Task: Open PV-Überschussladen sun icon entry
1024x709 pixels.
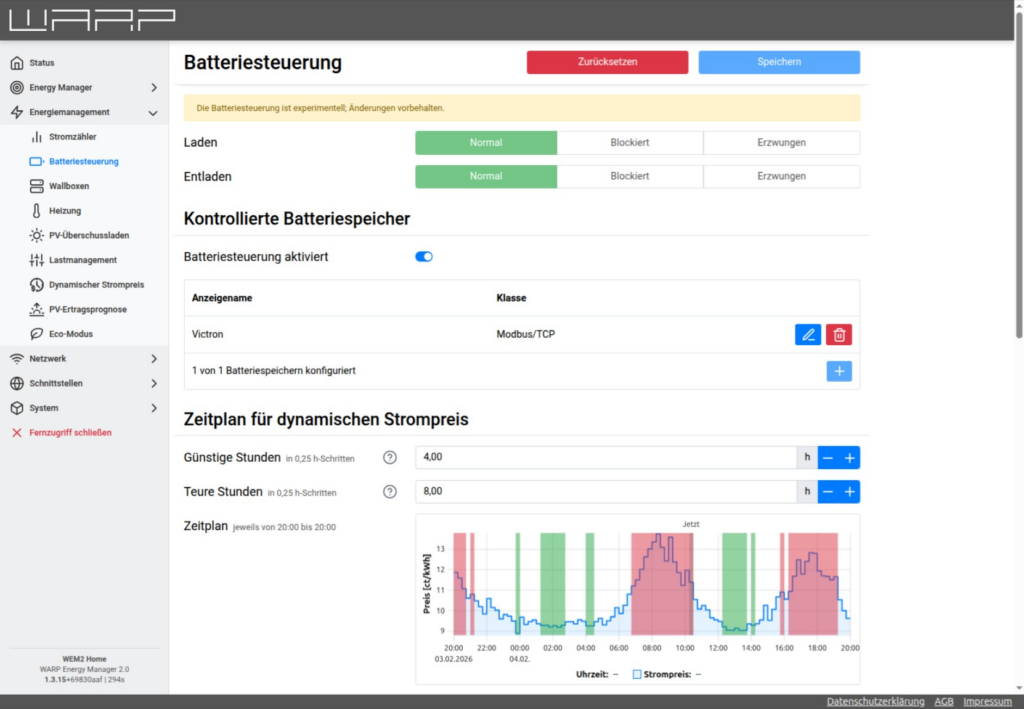Action: click(x=88, y=236)
